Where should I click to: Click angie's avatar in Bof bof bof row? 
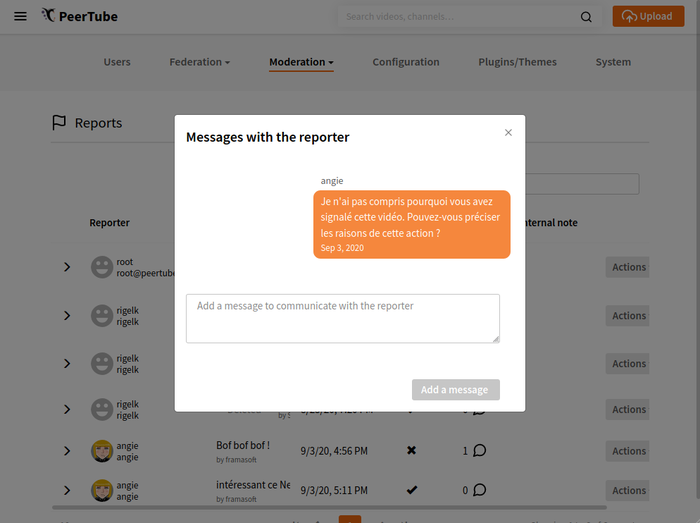[102, 451]
